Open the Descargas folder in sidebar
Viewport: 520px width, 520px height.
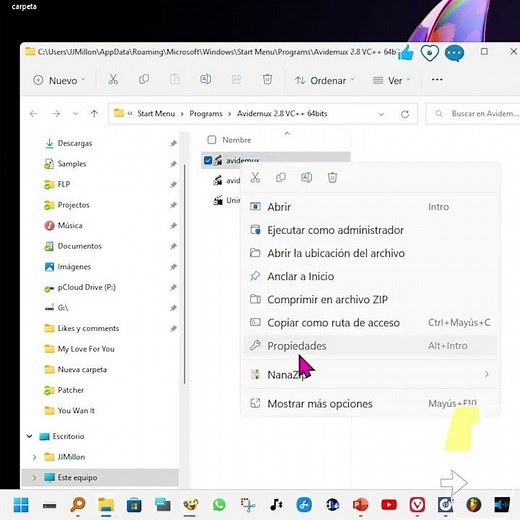(x=75, y=143)
